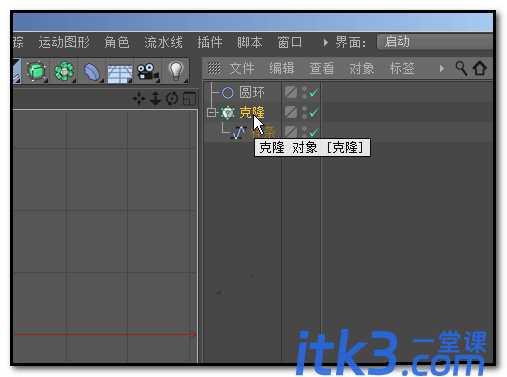Screen dimensions: 507x377
Task: Open Object Manager 文件 menu
Action: tap(242, 68)
